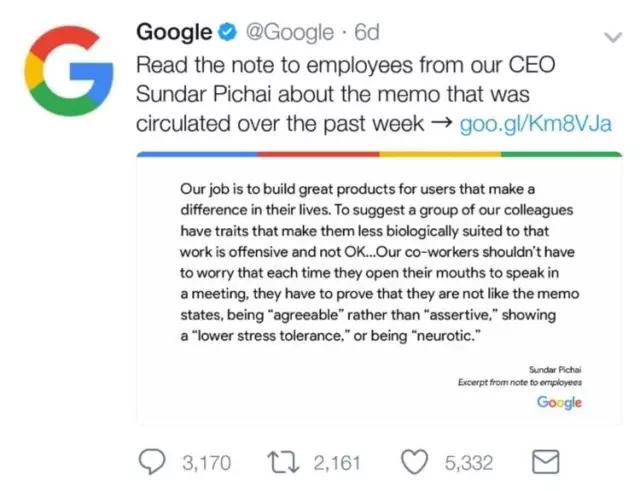View the 3,170 replies count
The width and height of the screenshot is (640, 491).
[x=205, y=463]
